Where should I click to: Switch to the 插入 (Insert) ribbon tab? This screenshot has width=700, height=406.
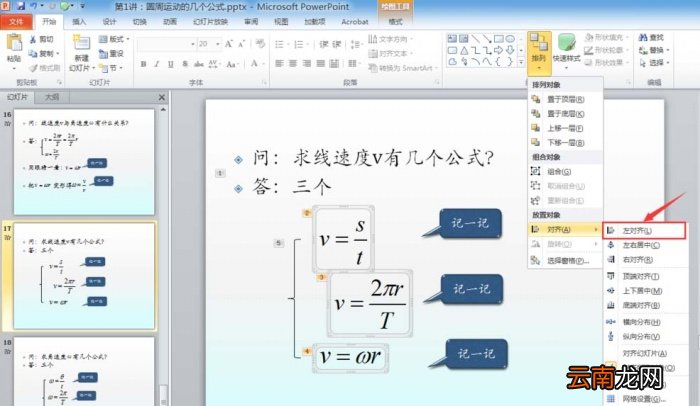[x=79, y=21]
